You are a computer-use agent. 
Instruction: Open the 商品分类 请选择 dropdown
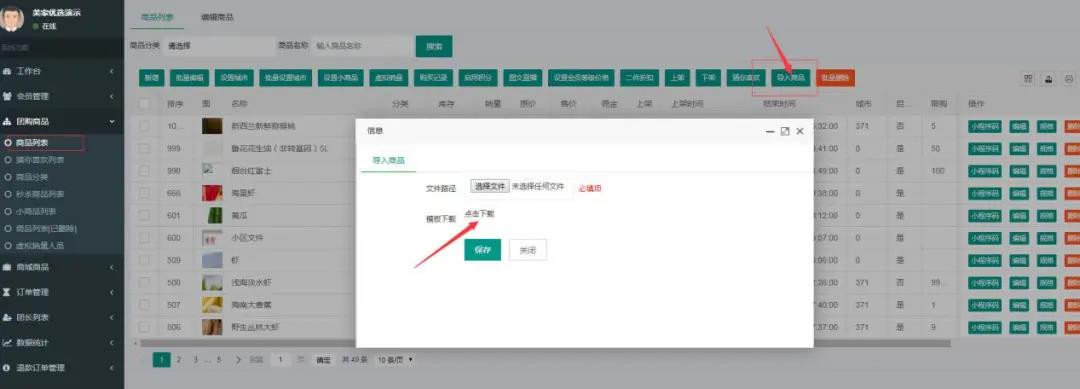(x=219, y=46)
